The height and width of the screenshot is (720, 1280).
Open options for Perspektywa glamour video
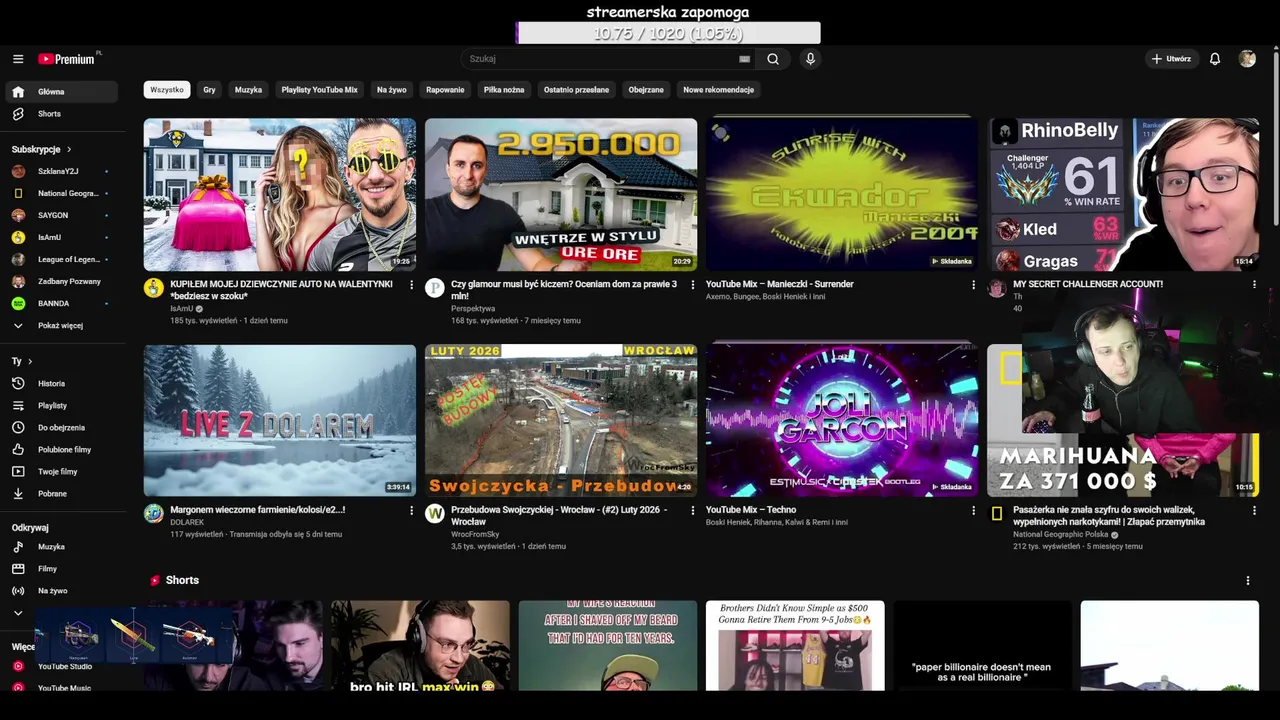pos(692,285)
